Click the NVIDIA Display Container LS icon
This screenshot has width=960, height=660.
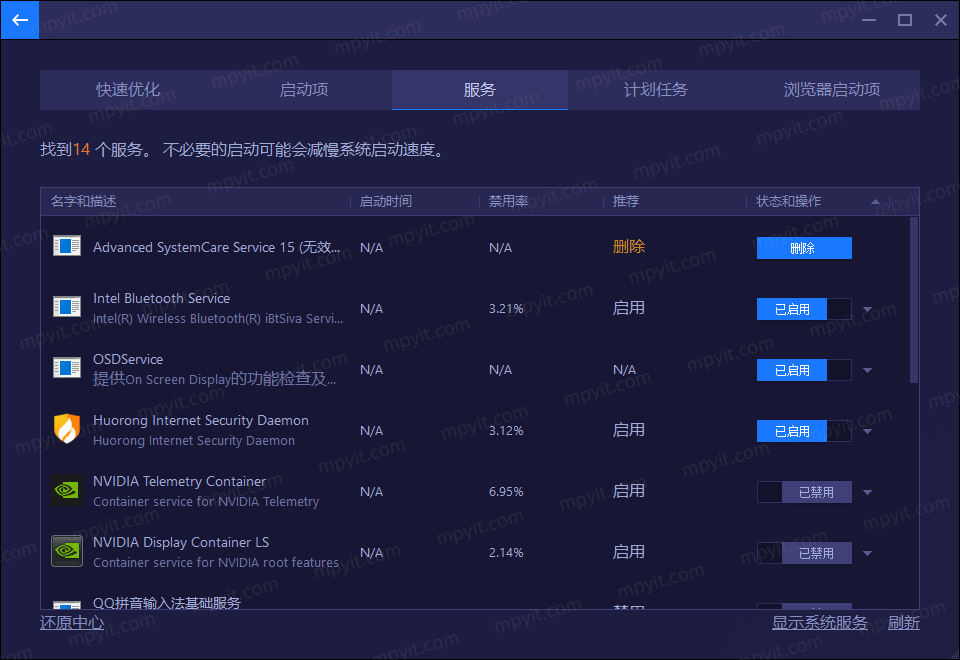[67, 551]
